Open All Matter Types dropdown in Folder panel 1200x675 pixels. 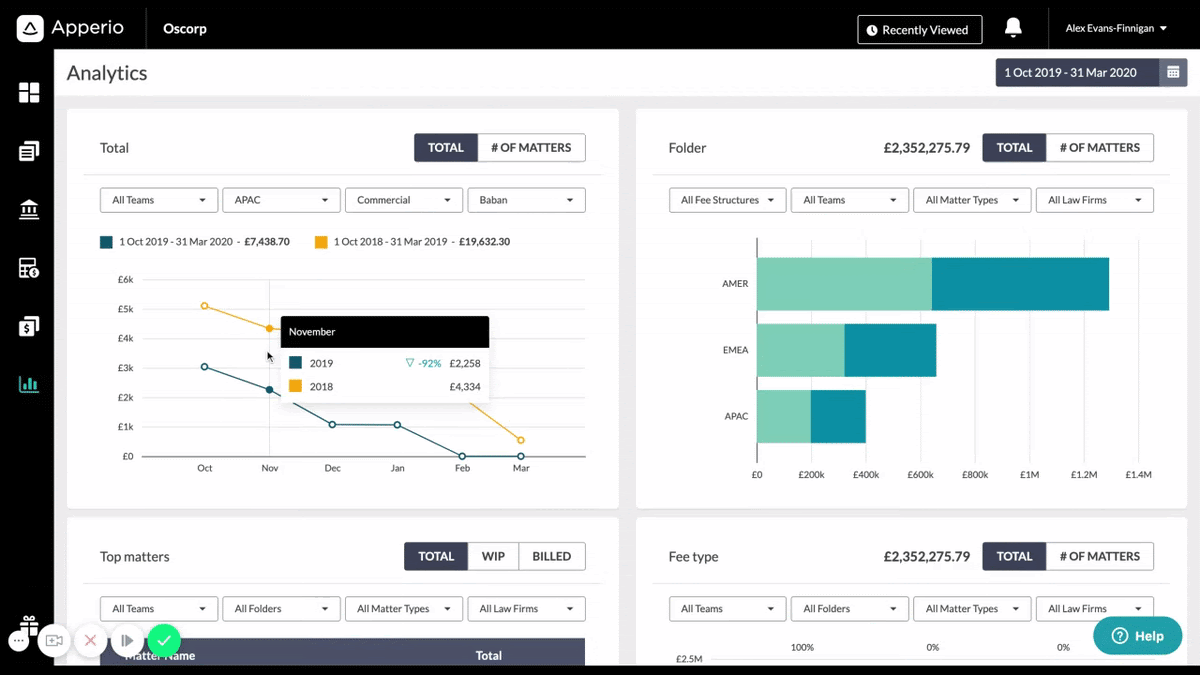[972, 200]
